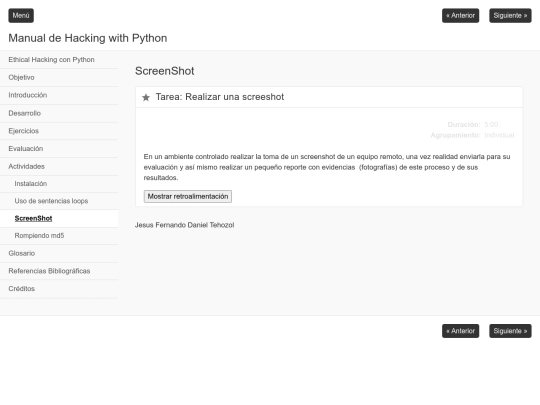Navigate to Desarrollo in sidebar
Screen dimensions: 540x405
pos(59,113)
